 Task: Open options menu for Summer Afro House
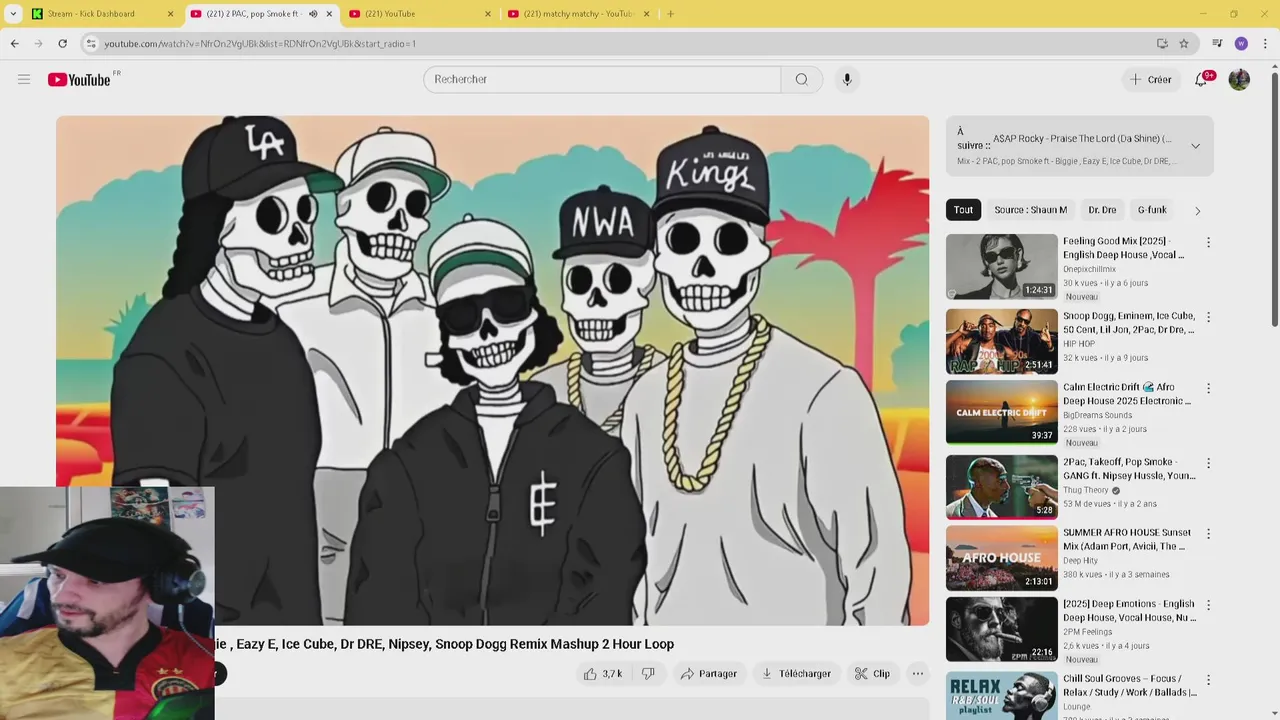point(1208,534)
